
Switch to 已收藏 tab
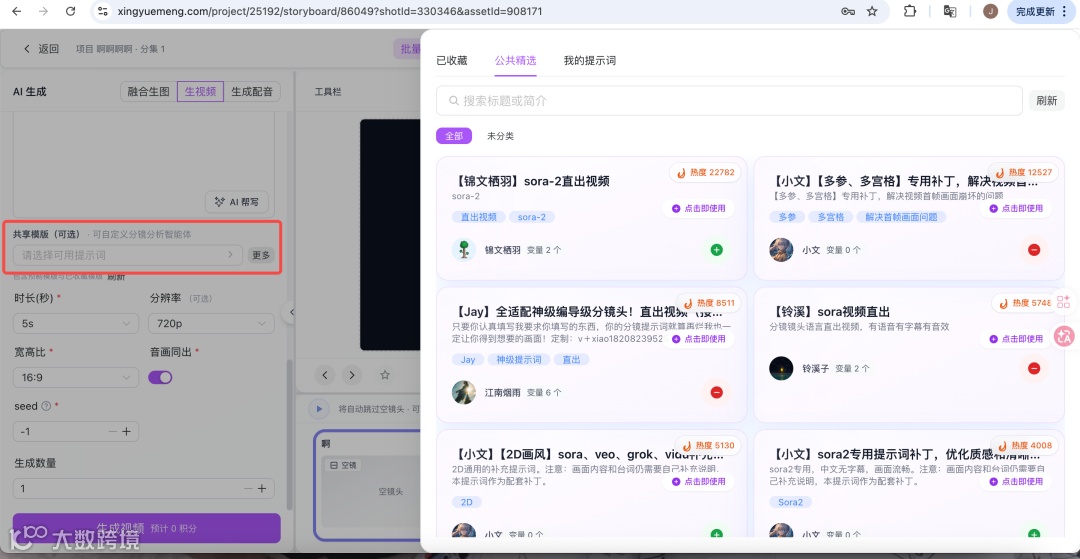pos(452,61)
